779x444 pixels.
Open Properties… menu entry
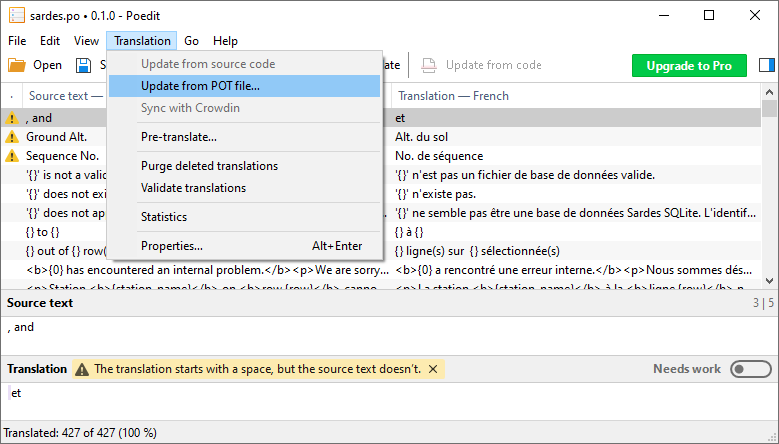[244, 246]
